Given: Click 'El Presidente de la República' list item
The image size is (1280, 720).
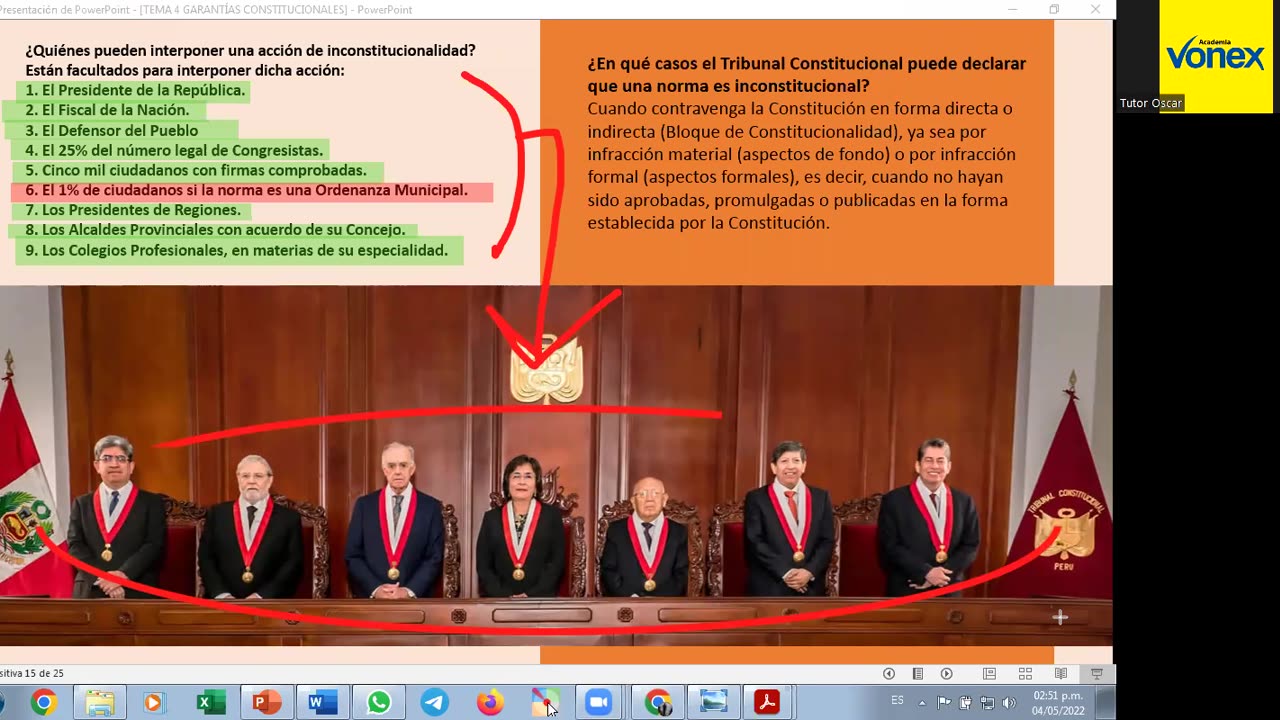Looking at the screenshot, I should point(135,90).
